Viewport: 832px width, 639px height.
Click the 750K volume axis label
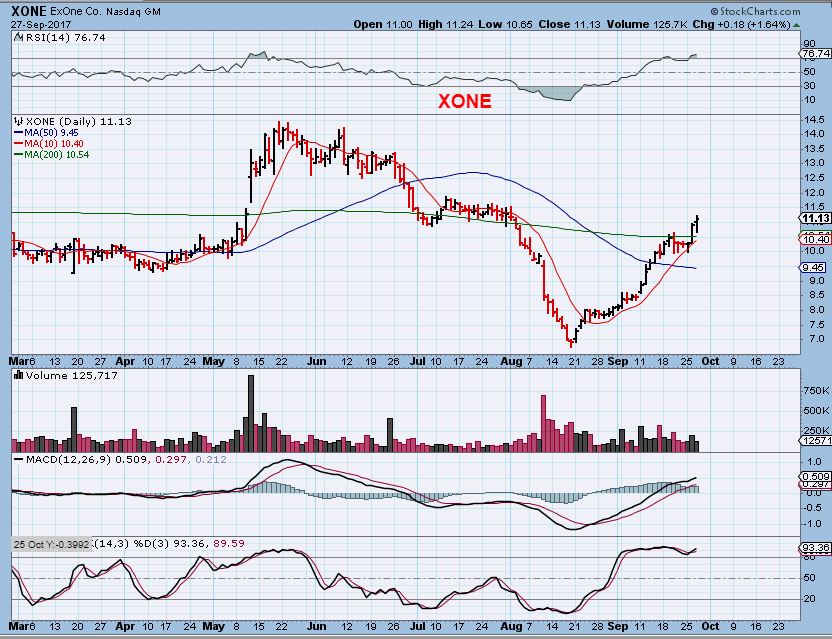[x=817, y=391]
